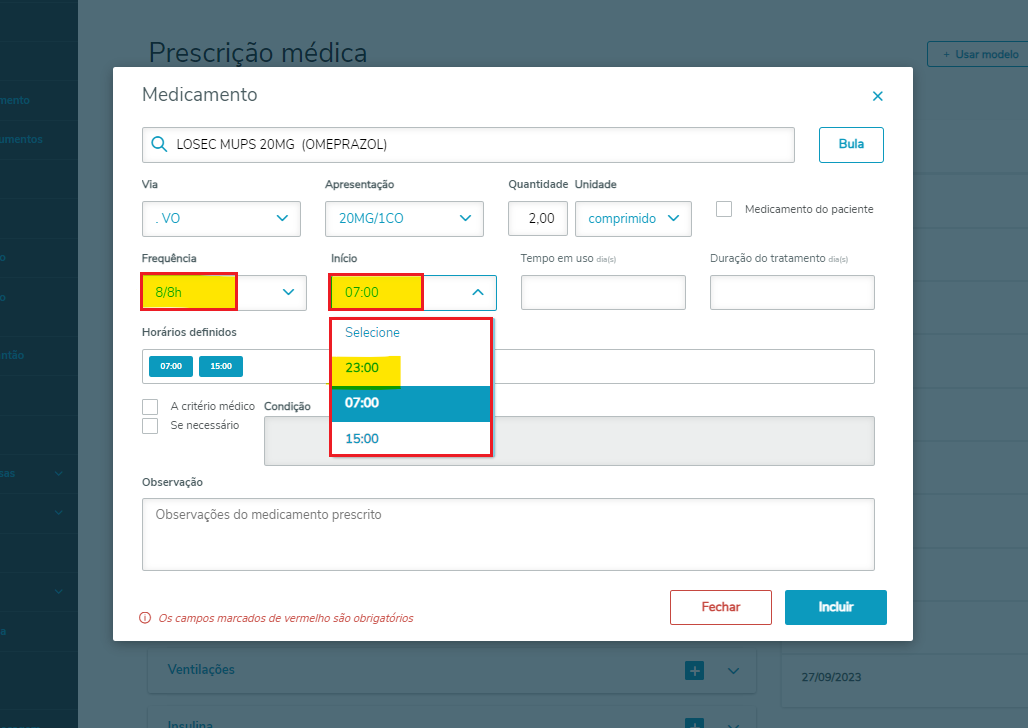Screen dimensions: 1028x728
Task: Click the 07:00 tag in Horários definidos
Action: tap(171, 366)
